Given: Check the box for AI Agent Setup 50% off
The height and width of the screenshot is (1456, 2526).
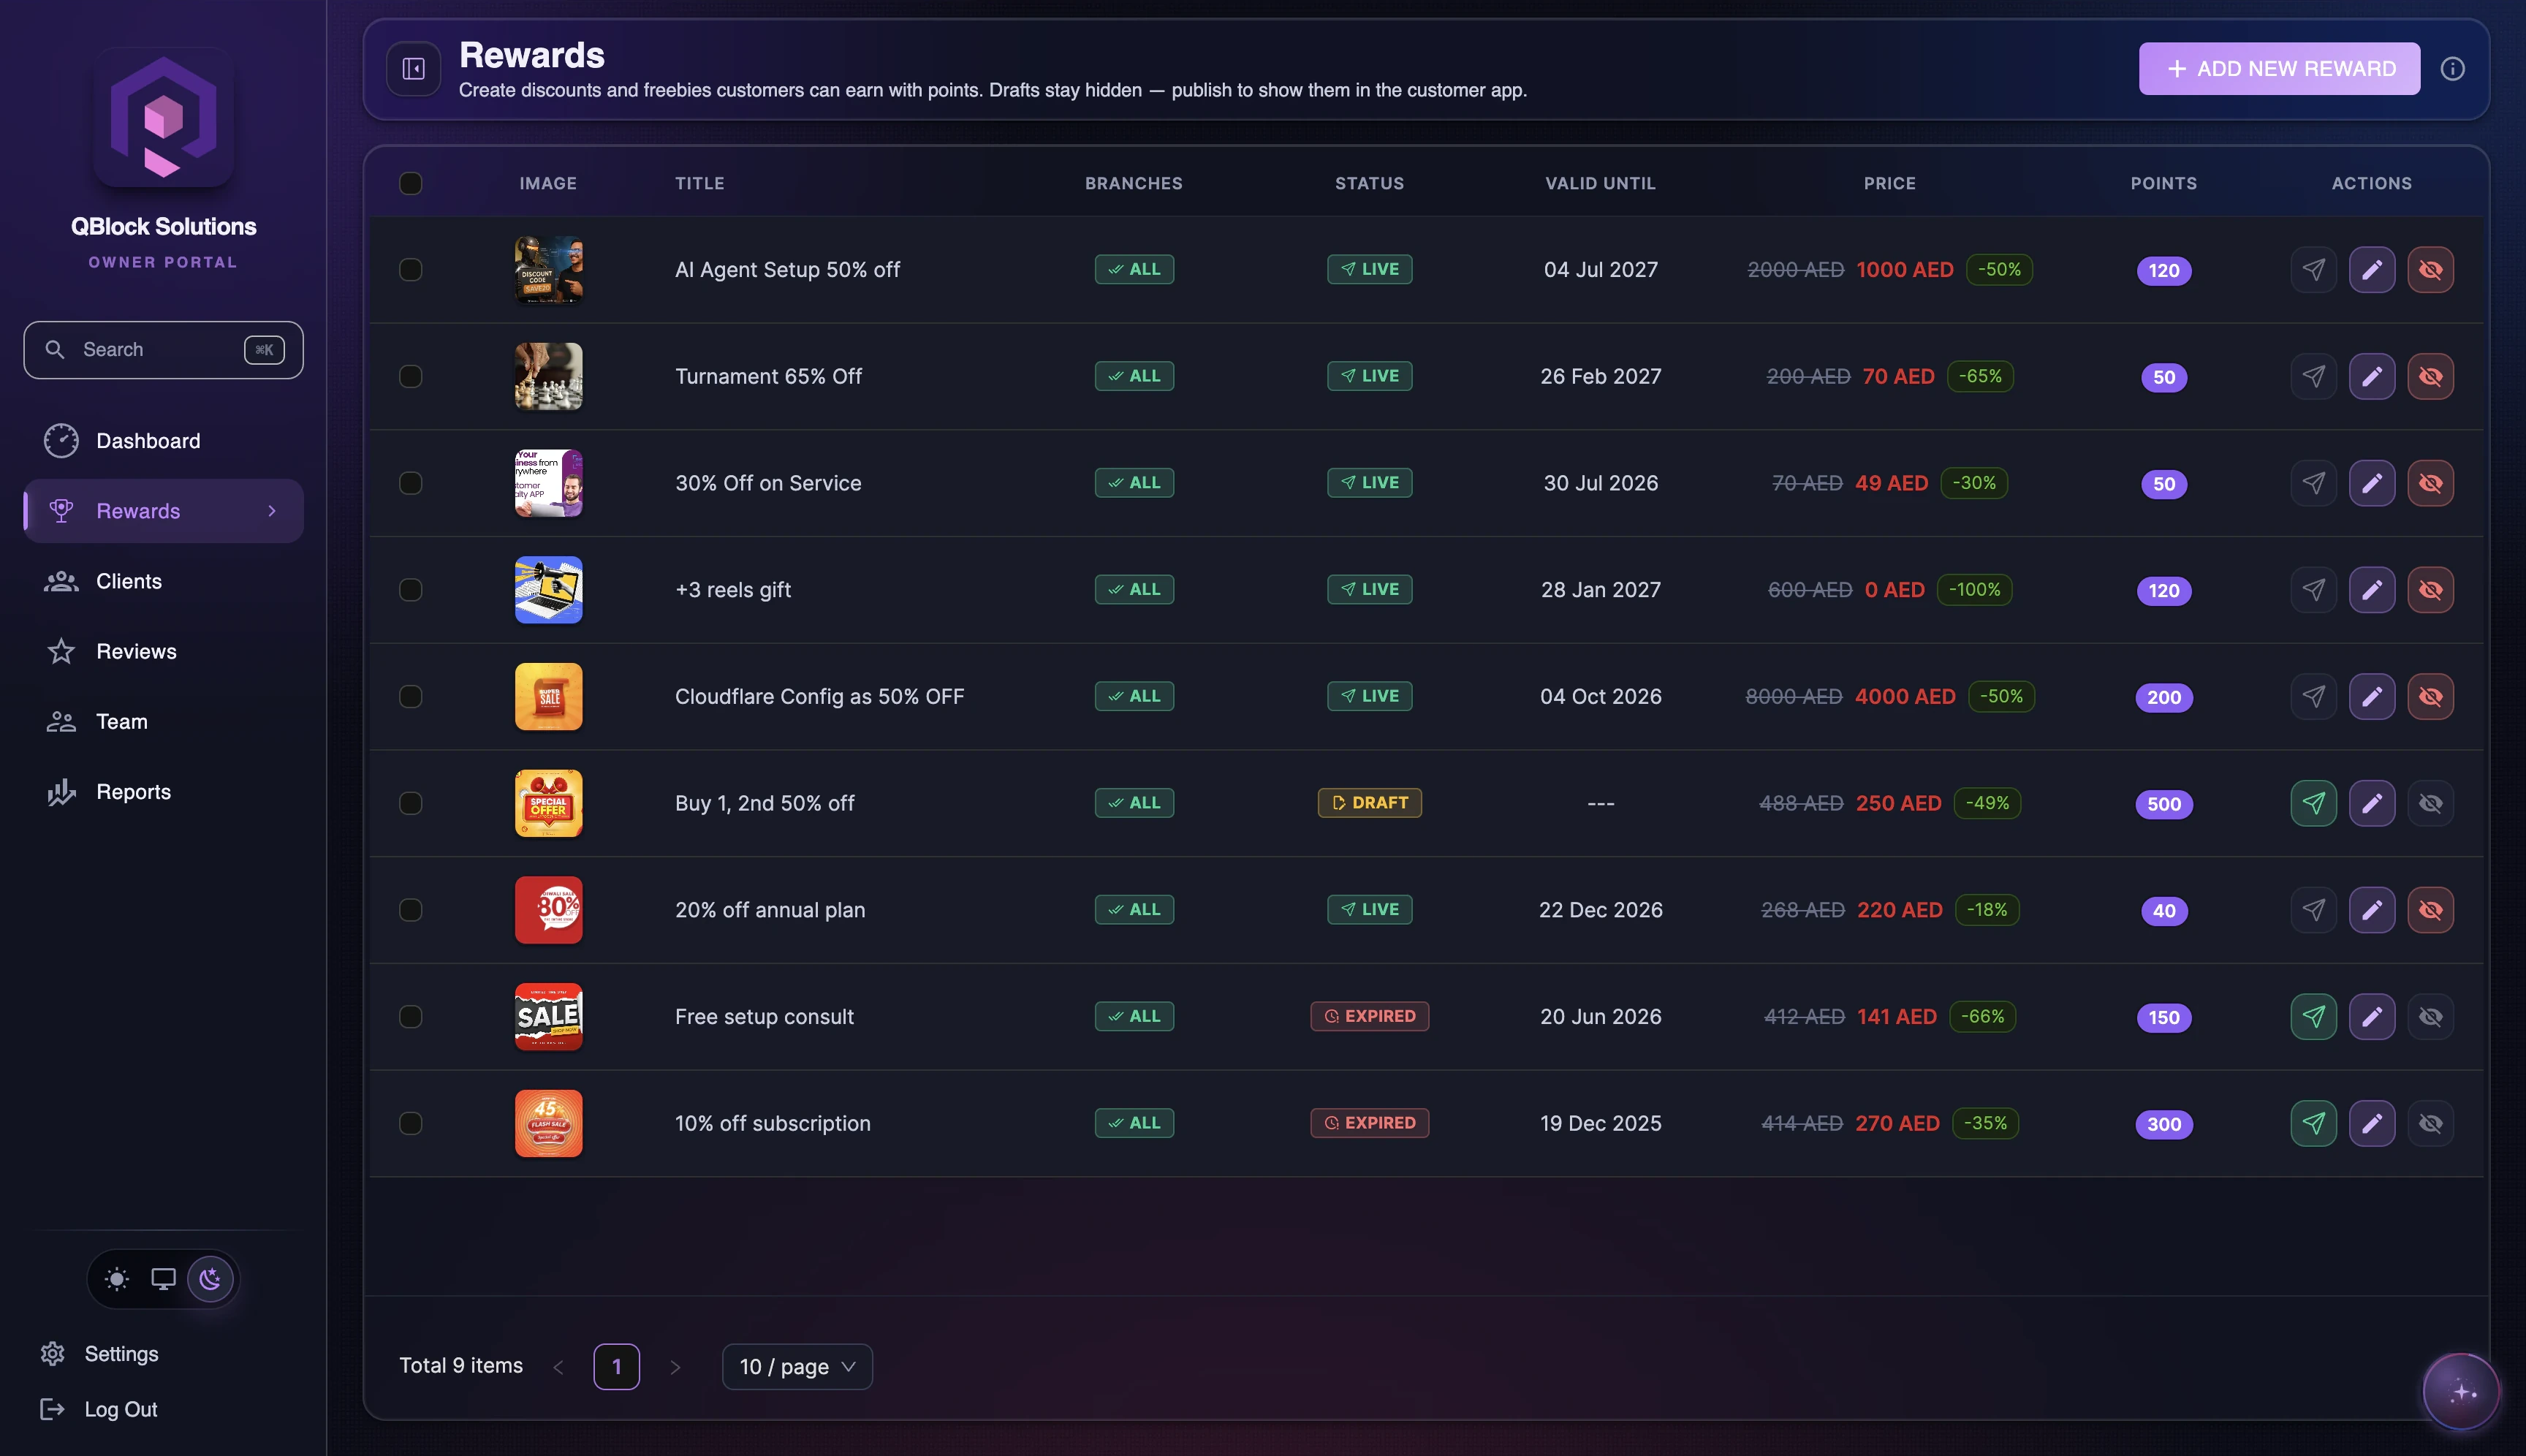Looking at the screenshot, I should pos(410,270).
